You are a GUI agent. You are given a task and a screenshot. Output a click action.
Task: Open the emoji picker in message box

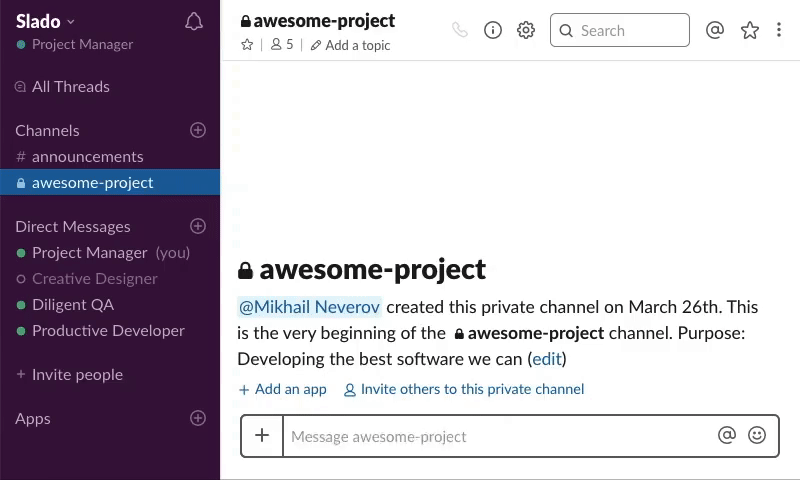[757, 435]
